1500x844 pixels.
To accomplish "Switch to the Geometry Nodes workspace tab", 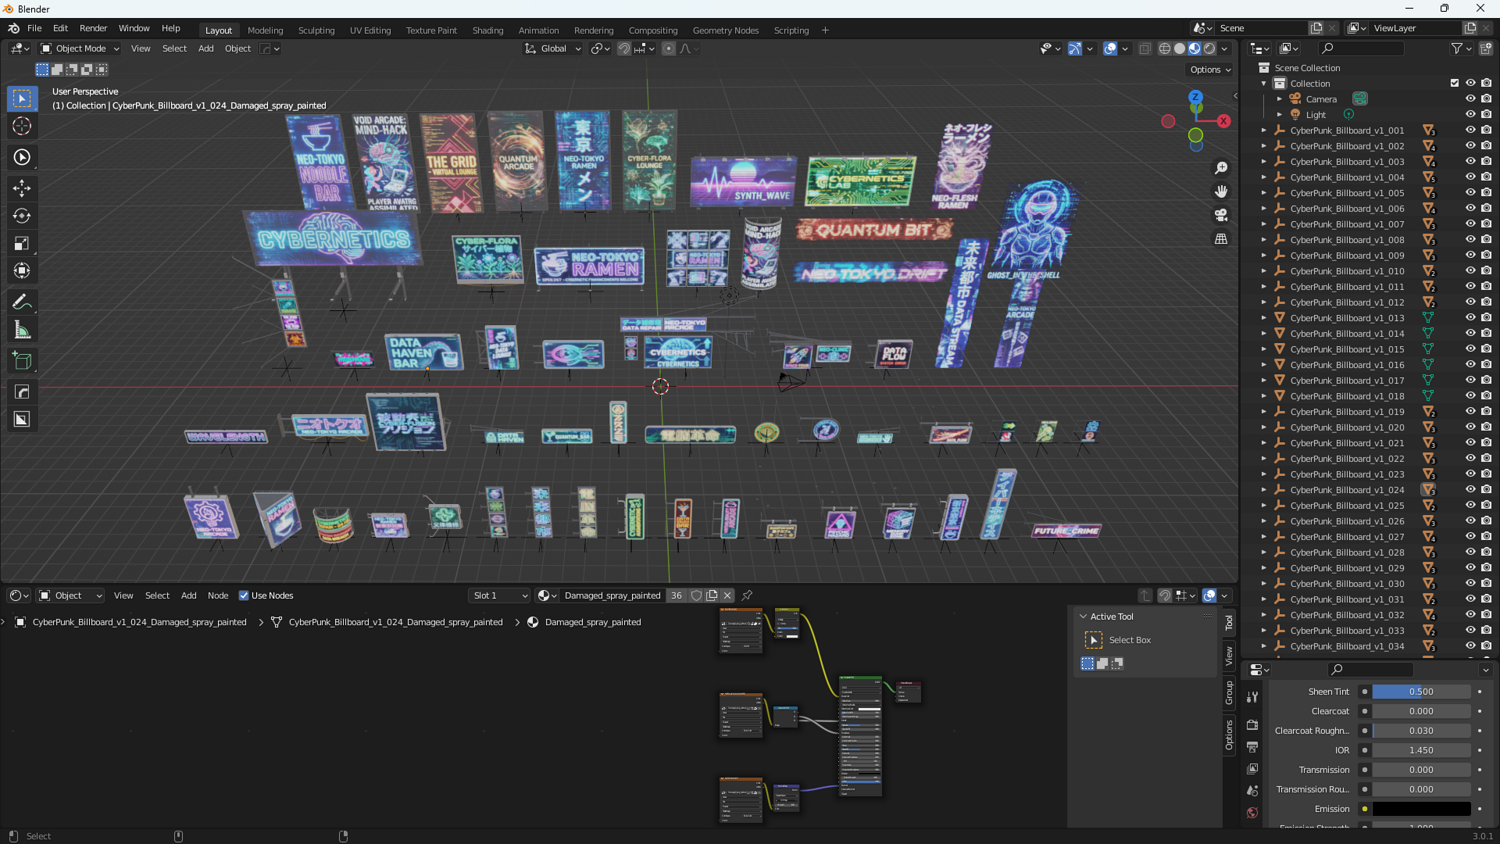I will [x=726, y=30].
